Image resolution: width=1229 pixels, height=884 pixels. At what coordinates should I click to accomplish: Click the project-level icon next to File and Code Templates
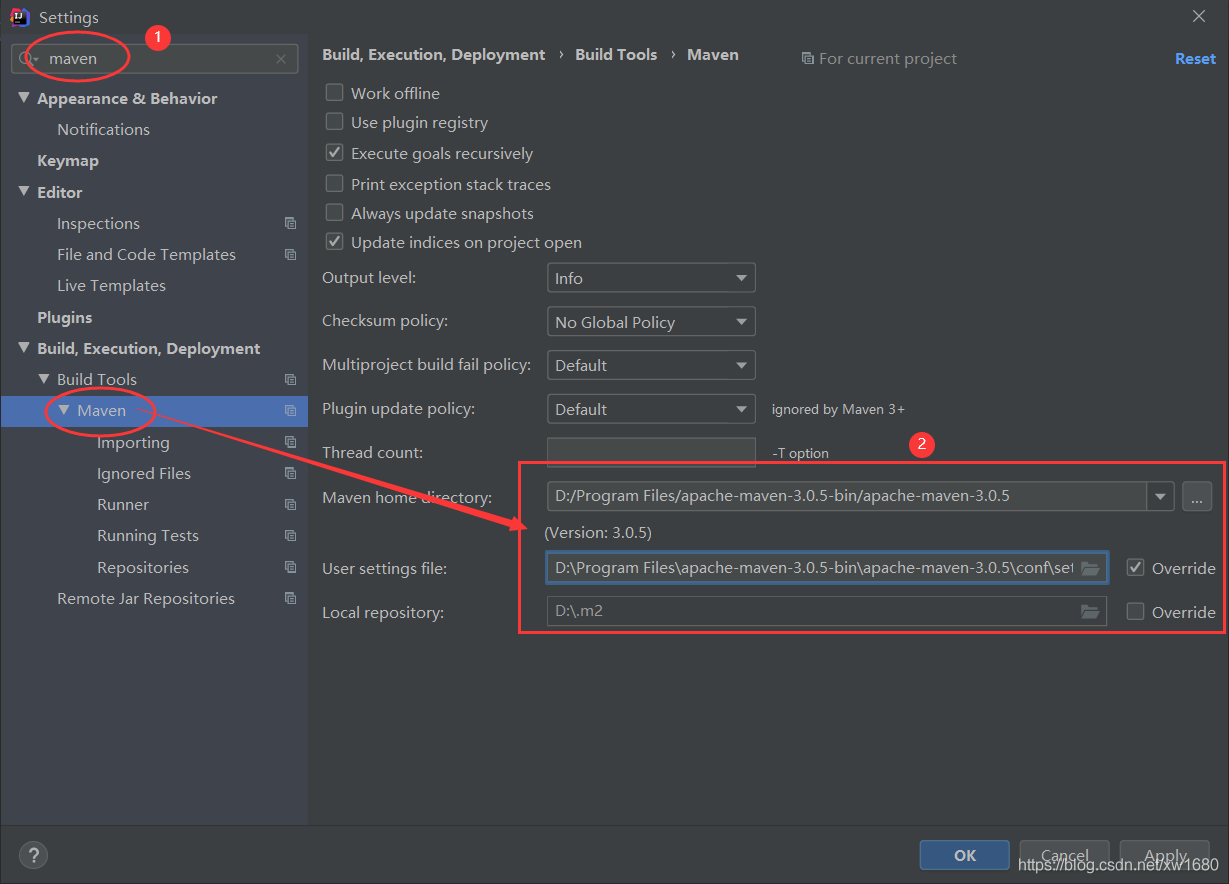coord(290,254)
